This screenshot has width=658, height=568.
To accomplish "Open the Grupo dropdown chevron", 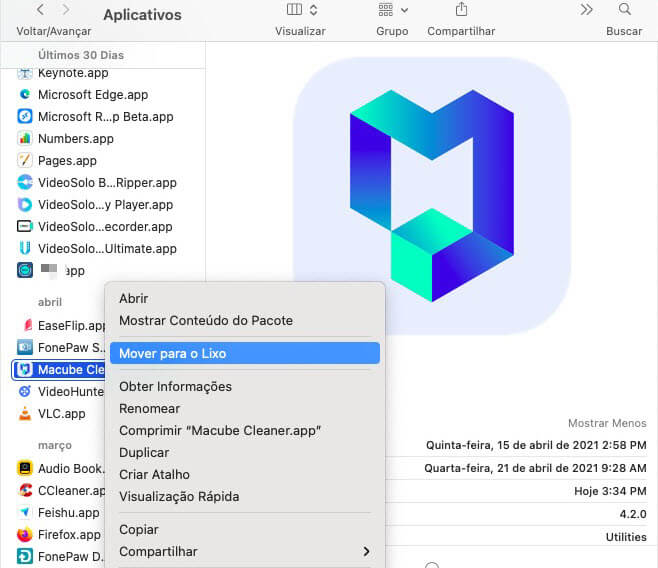I will coord(404,10).
